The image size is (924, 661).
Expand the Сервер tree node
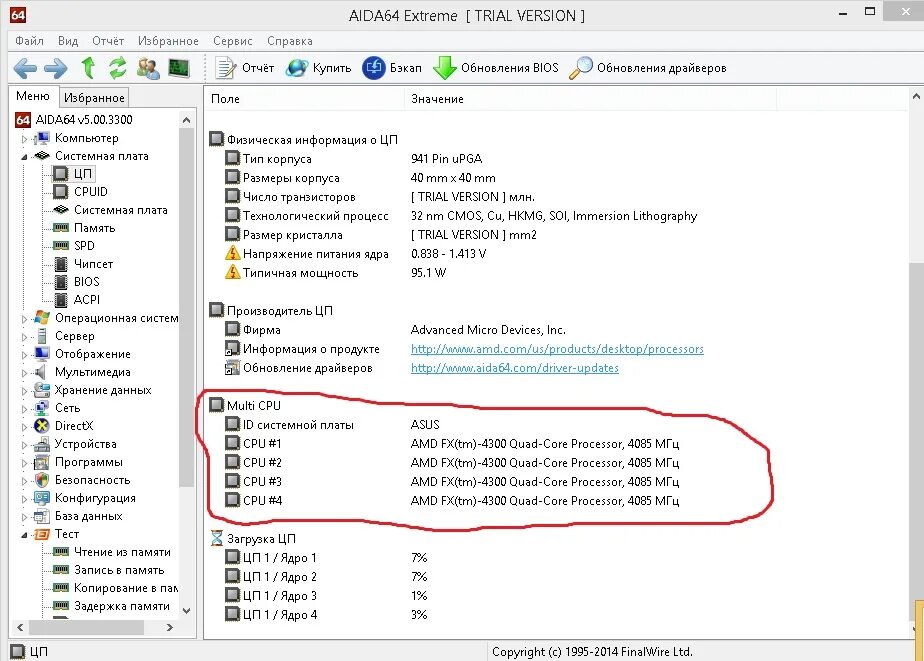(x=24, y=338)
